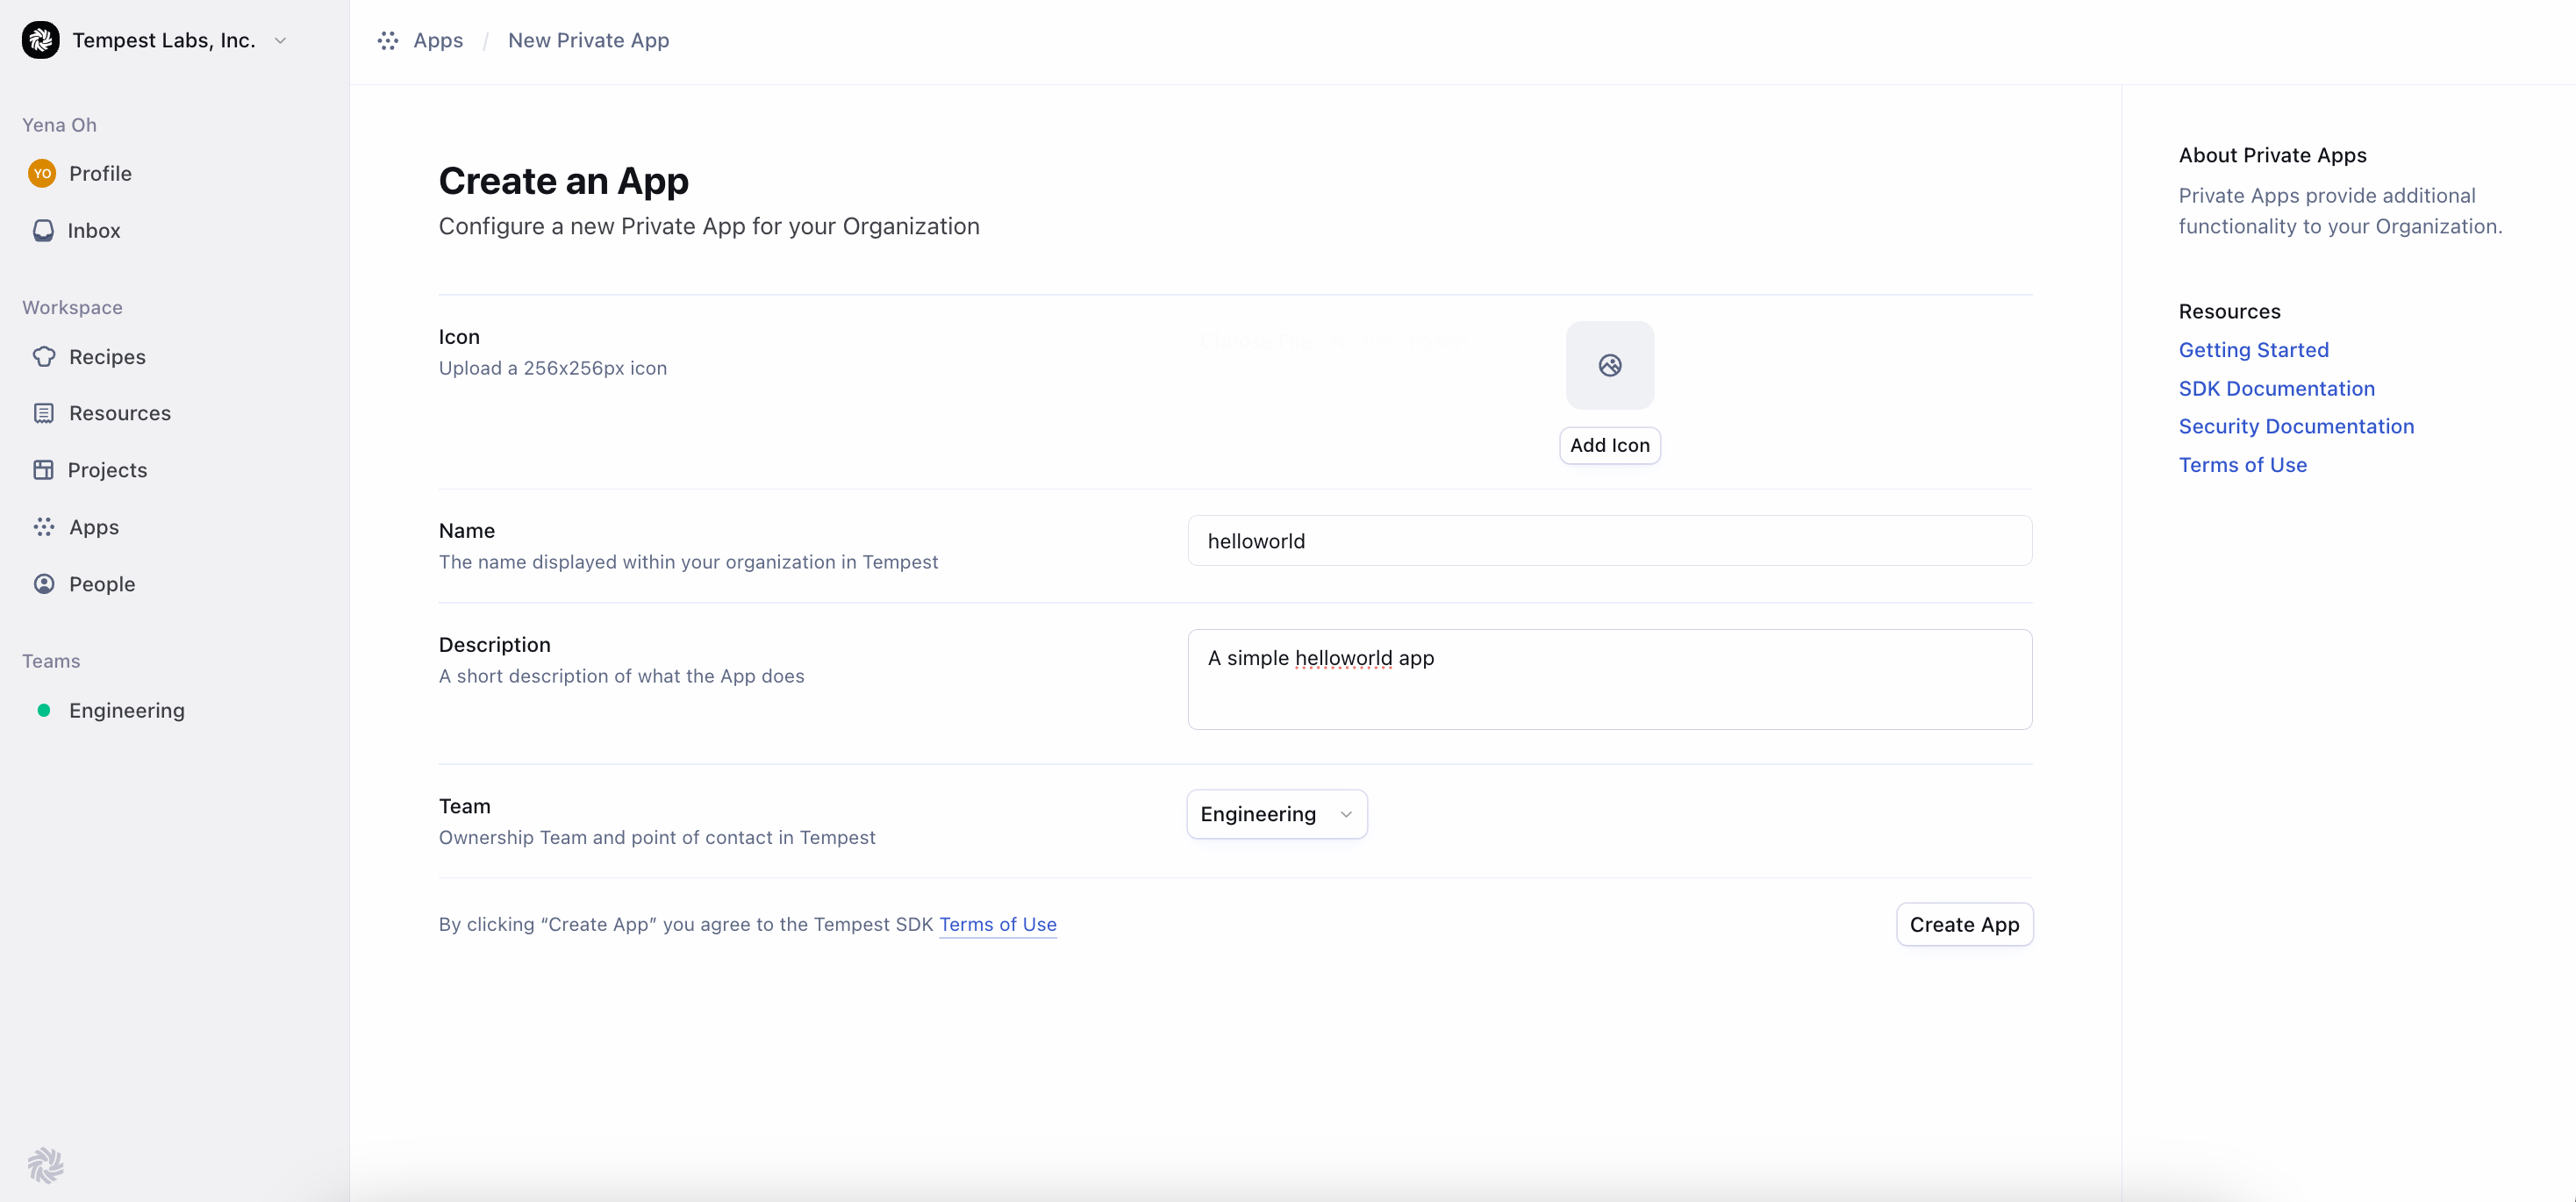Click the Name input field
The image size is (2576, 1202).
click(x=1610, y=540)
